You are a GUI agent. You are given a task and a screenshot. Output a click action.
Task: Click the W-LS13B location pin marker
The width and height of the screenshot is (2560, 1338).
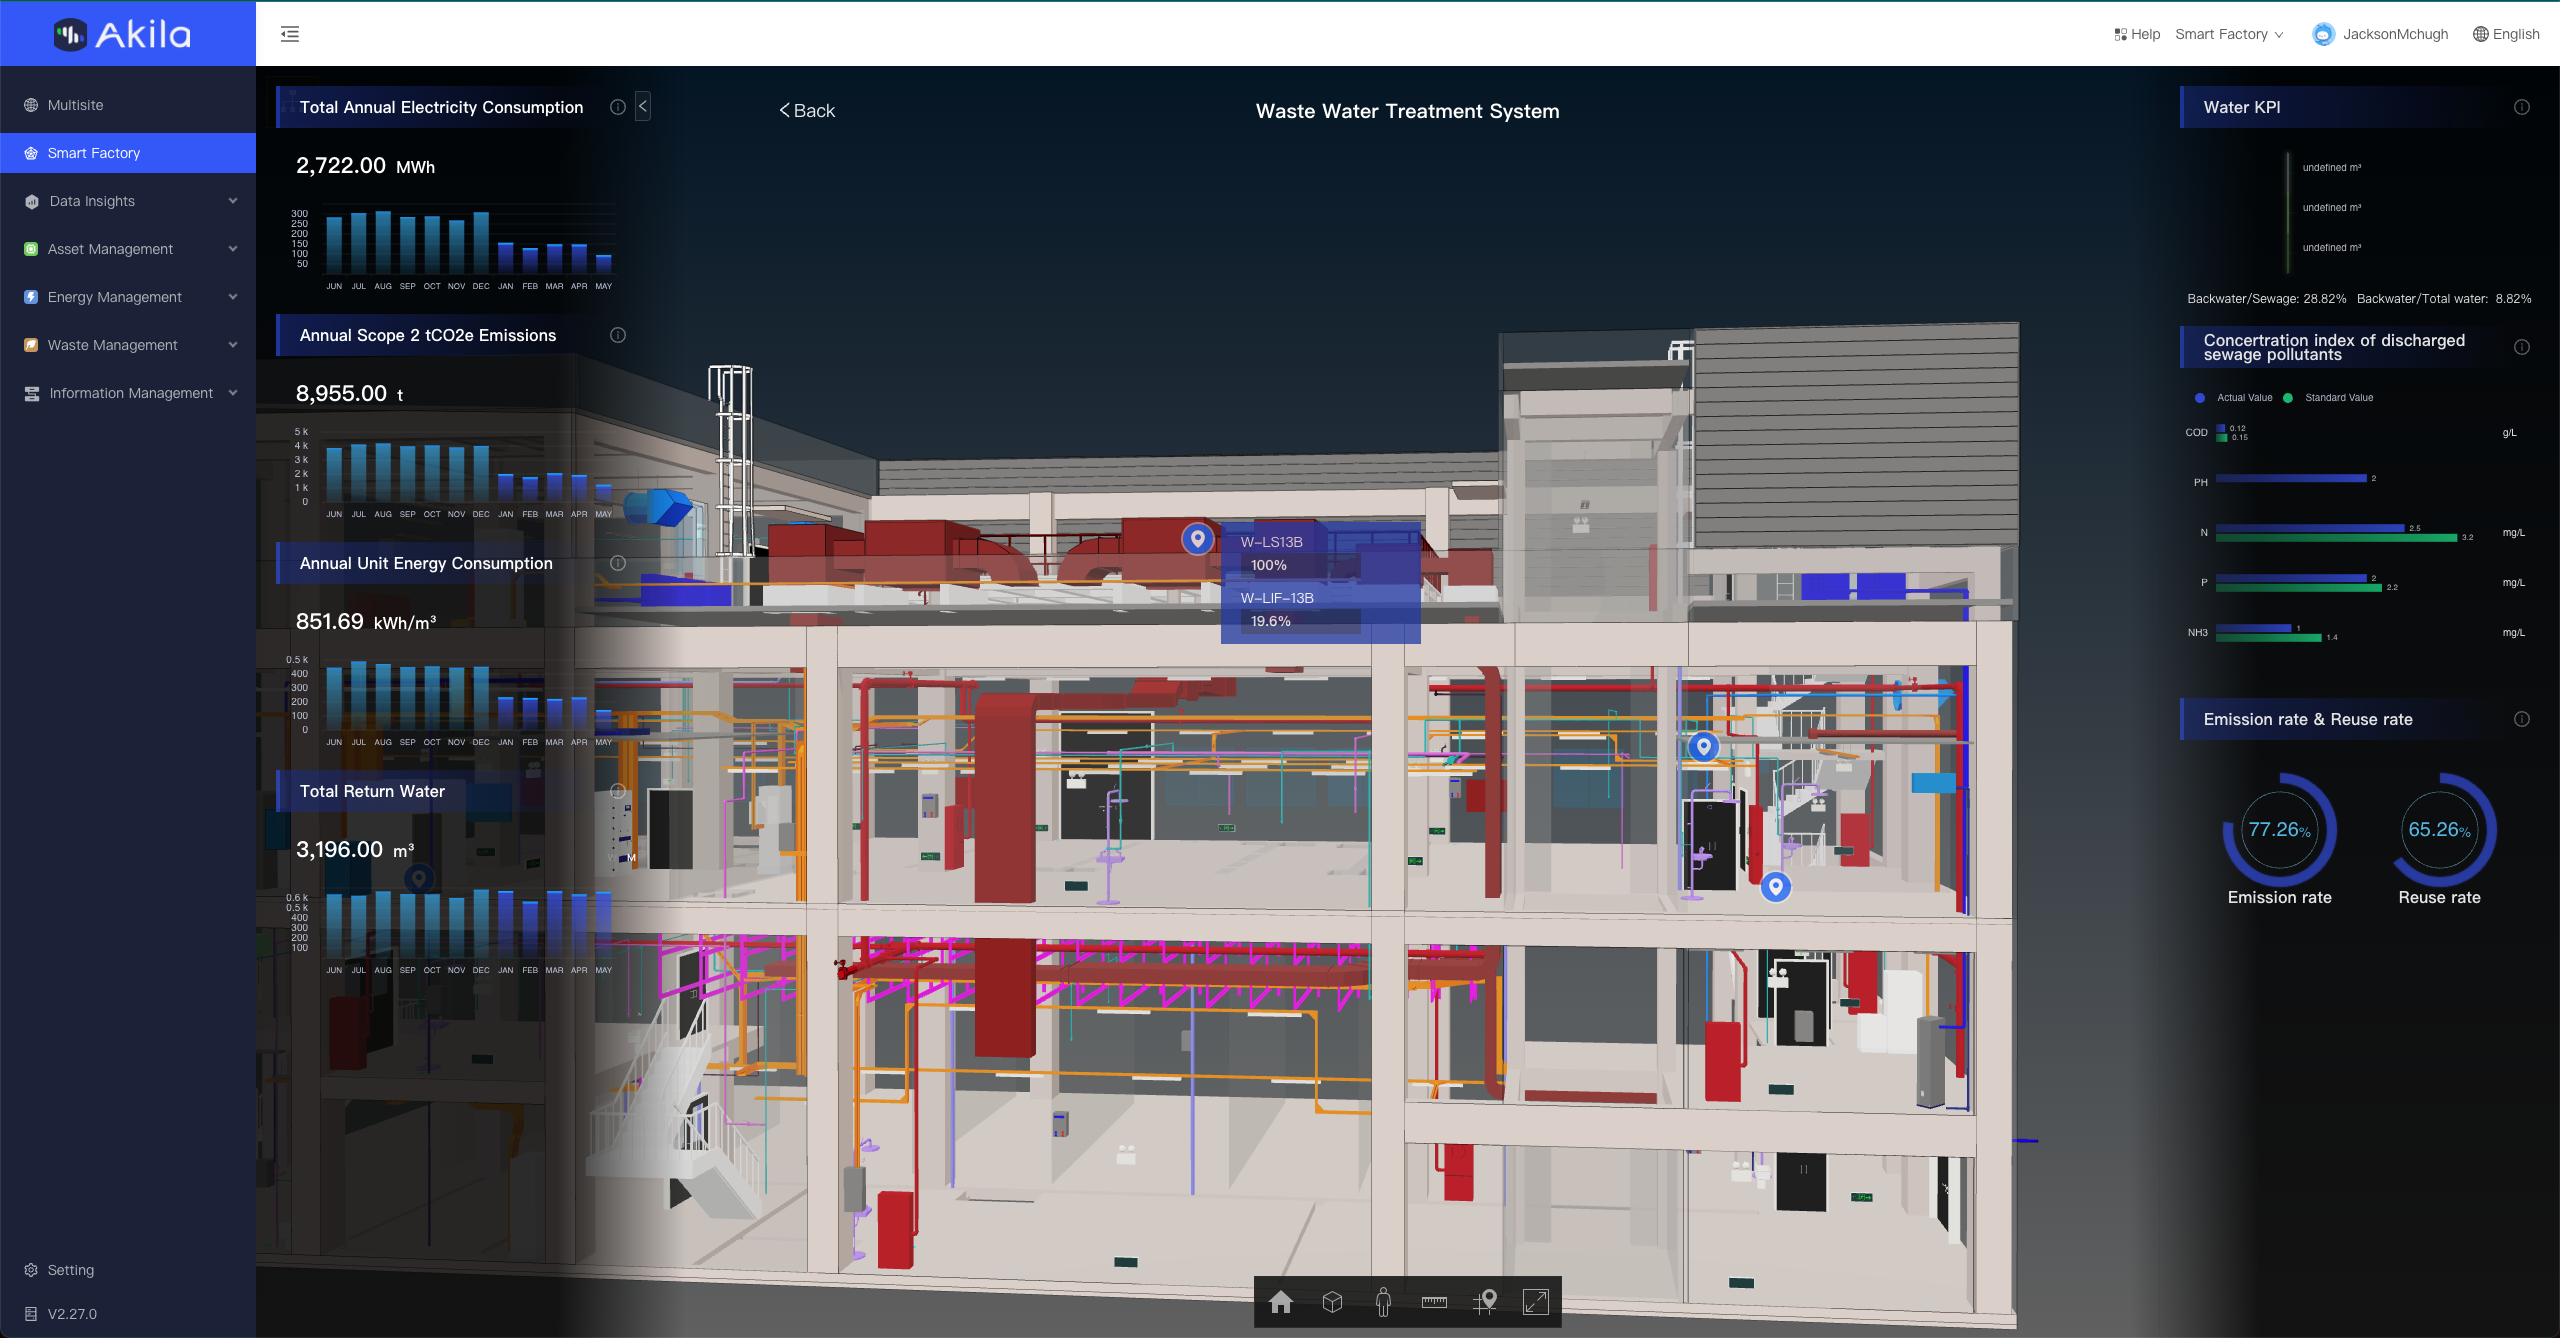pos(1197,538)
